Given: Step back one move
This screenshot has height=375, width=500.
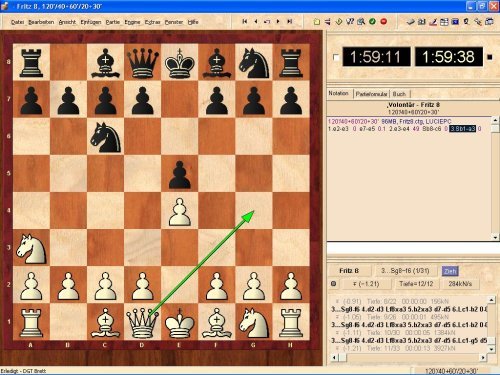Looking at the screenshot, I should pos(256,21).
